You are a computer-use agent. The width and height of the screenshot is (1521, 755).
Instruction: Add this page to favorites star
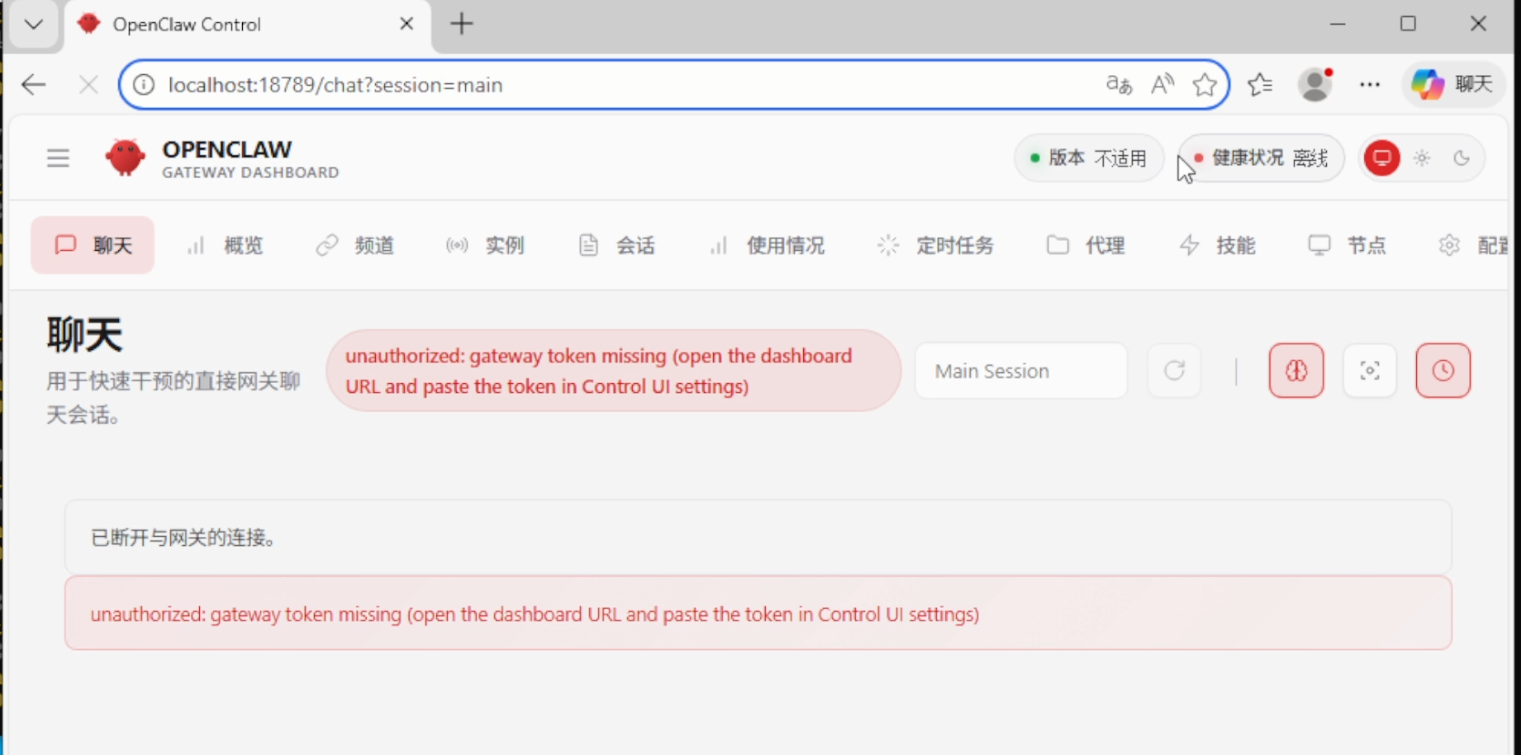click(1205, 85)
